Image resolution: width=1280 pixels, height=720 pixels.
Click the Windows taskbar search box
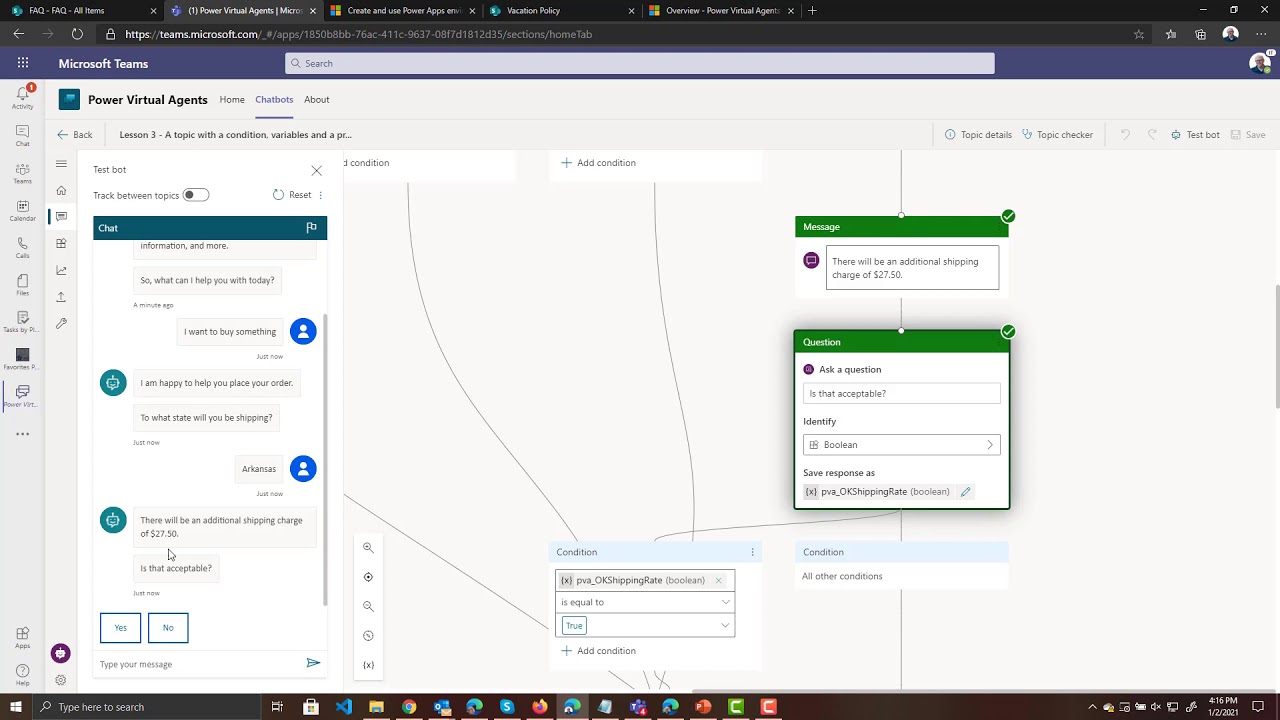point(146,707)
